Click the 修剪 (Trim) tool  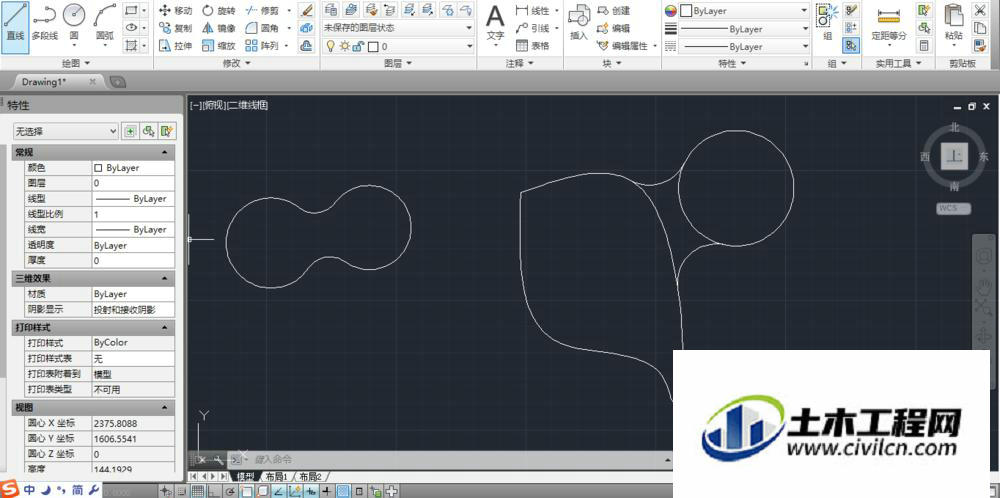coord(262,10)
